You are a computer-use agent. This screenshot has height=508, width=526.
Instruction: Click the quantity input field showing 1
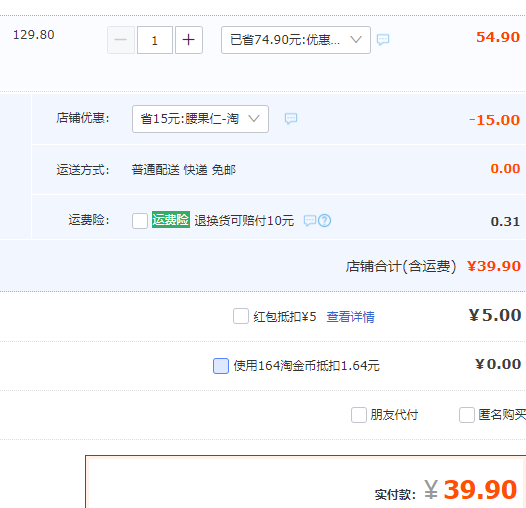[x=155, y=40]
